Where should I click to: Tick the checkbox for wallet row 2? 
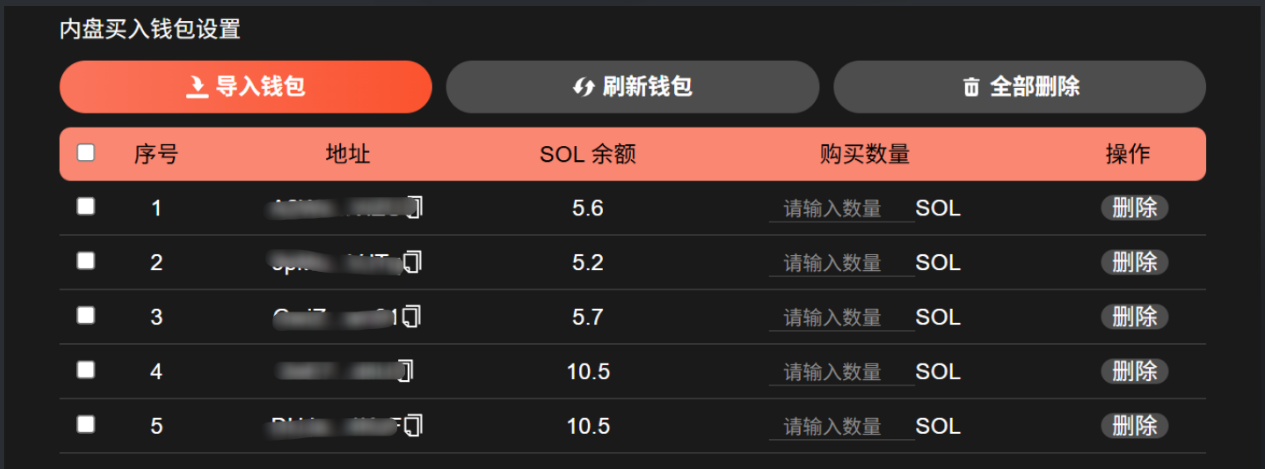pyautogui.click(x=86, y=260)
